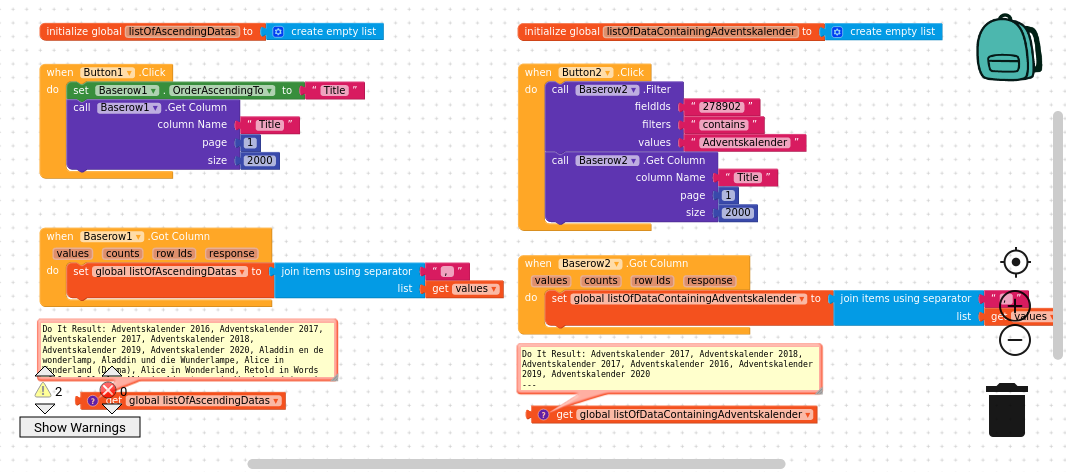
Task: Select "row Ids" parameter in Baserow2 Got Column
Action: coord(653,281)
